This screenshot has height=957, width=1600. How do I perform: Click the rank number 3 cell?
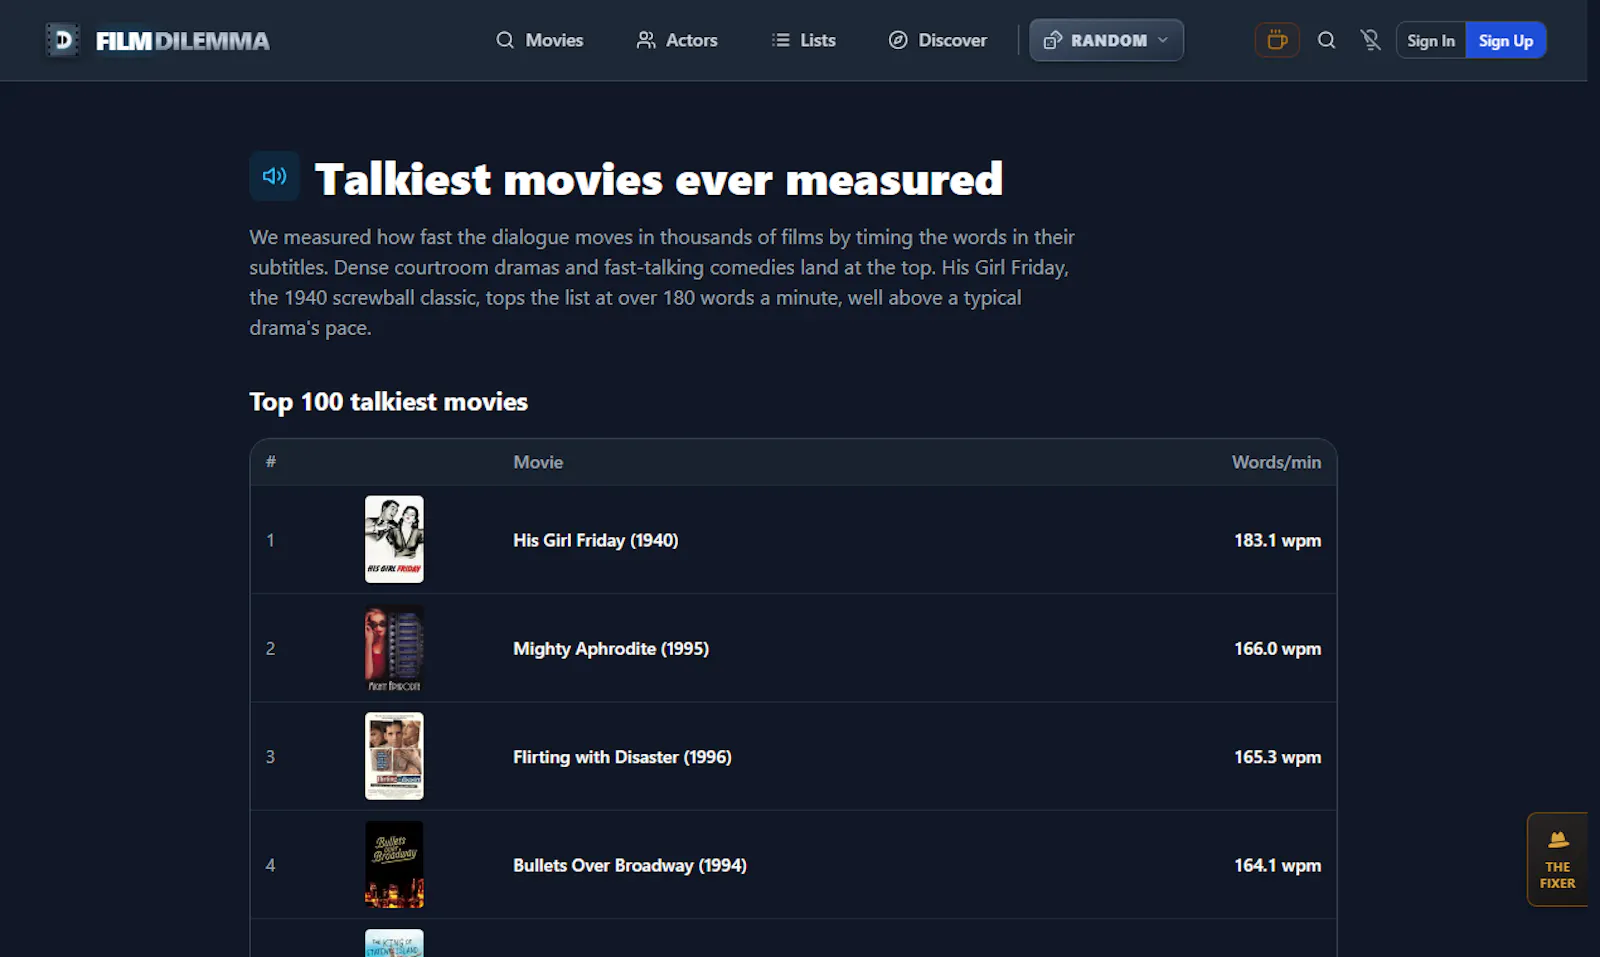pos(270,757)
